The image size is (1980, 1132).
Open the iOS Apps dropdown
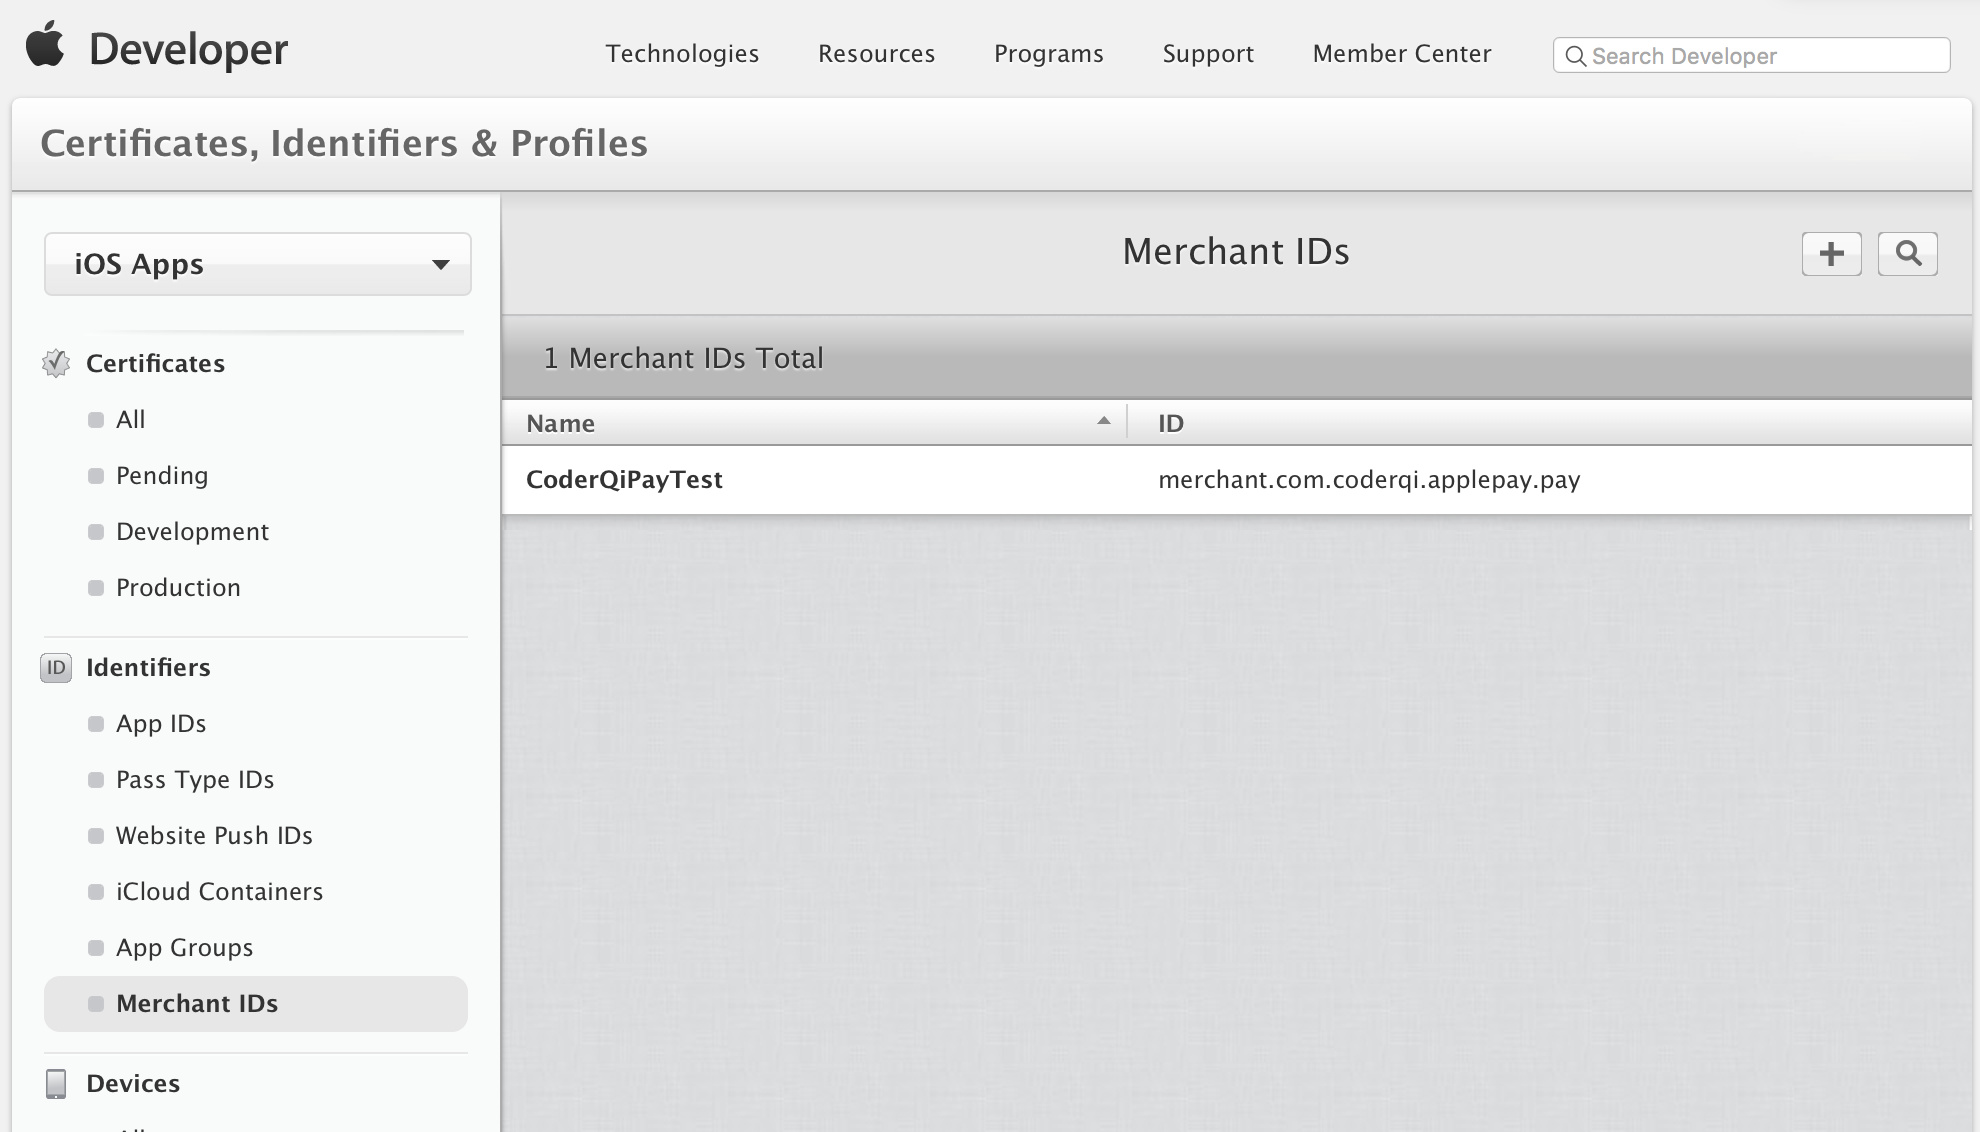click(x=257, y=264)
